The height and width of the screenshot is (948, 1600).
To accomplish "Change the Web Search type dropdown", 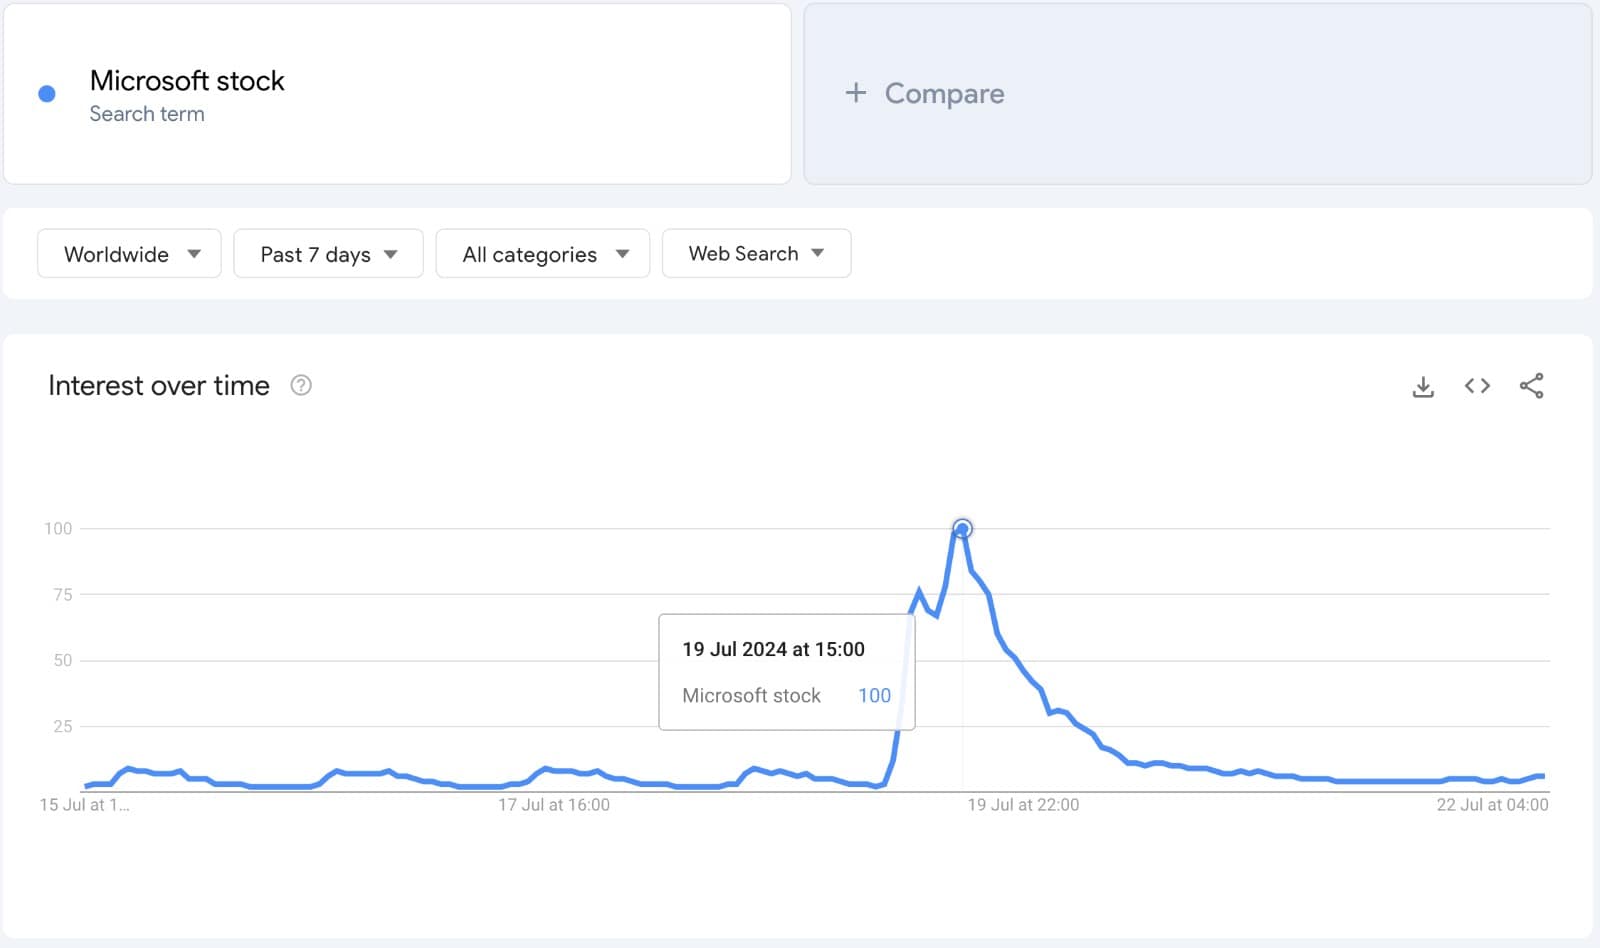I will 756,254.
